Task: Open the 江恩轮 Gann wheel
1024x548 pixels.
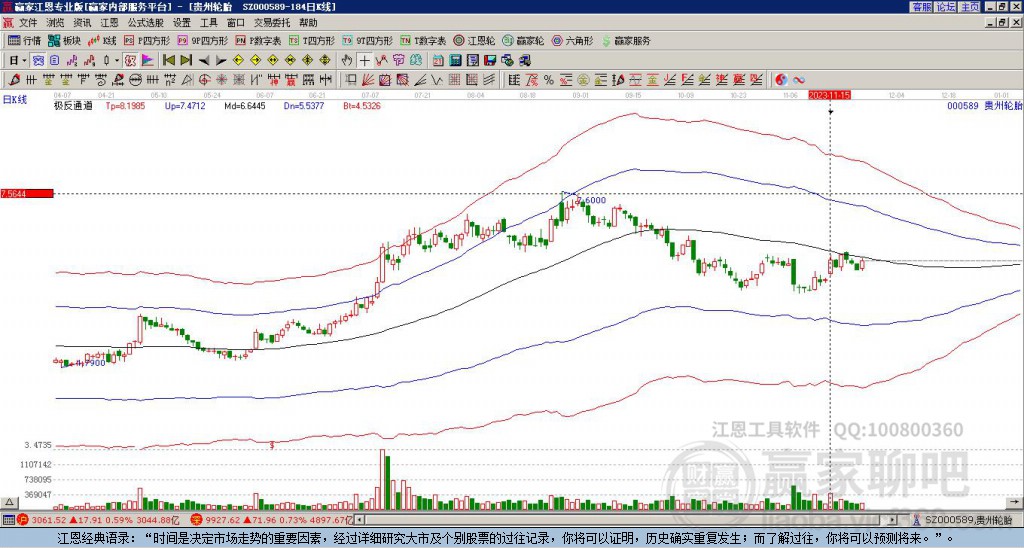Action: pos(475,40)
